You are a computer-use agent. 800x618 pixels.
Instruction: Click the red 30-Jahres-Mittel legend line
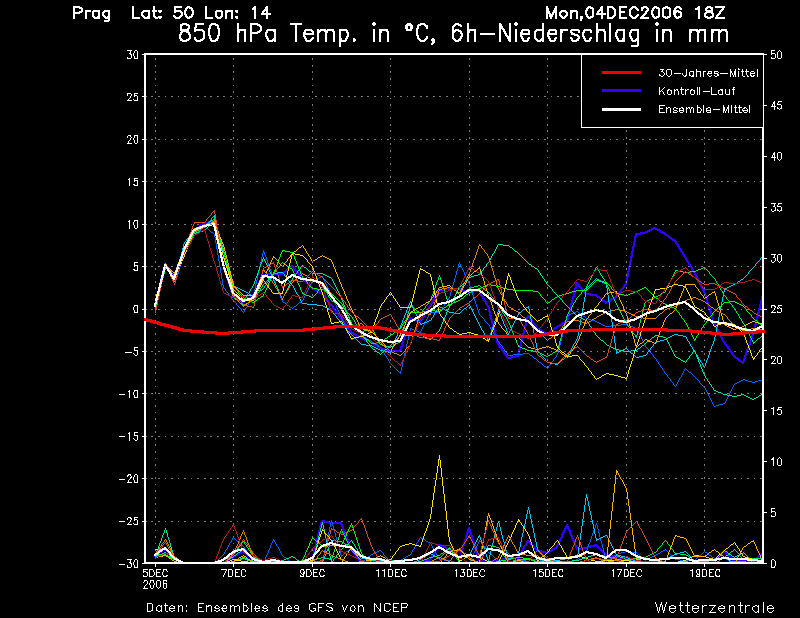[621, 73]
